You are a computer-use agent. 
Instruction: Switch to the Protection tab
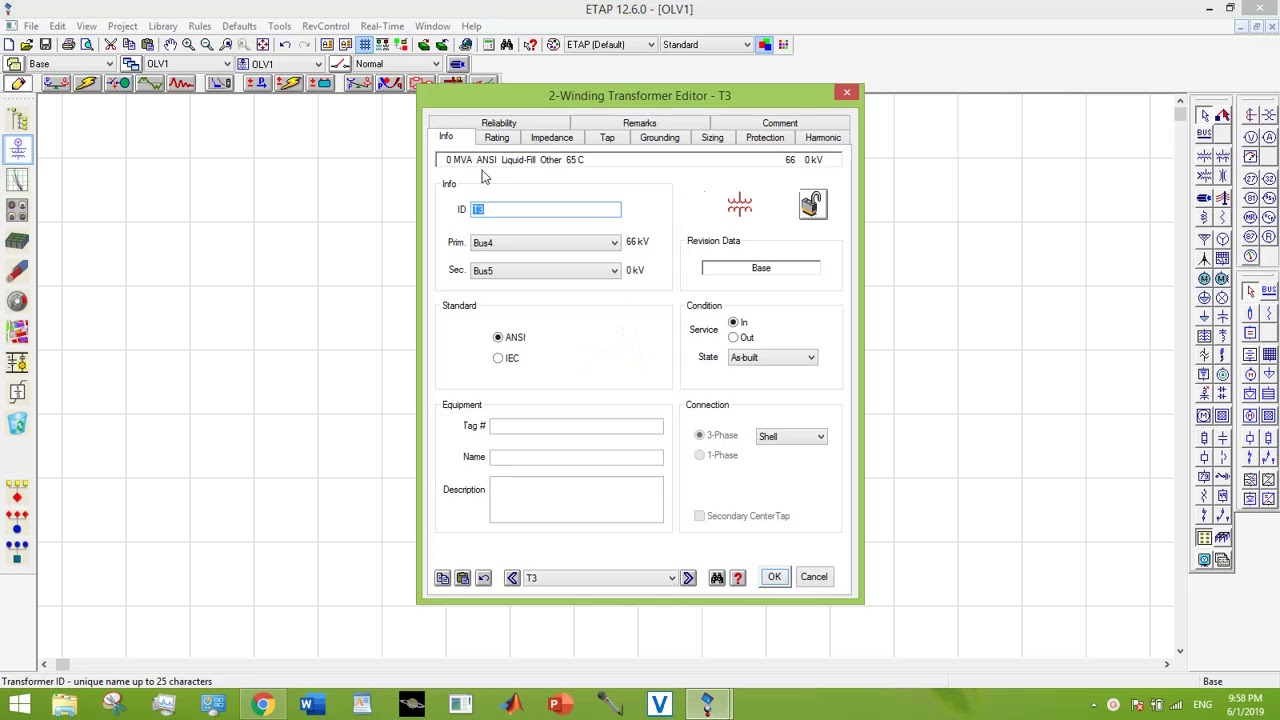pyautogui.click(x=765, y=138)
